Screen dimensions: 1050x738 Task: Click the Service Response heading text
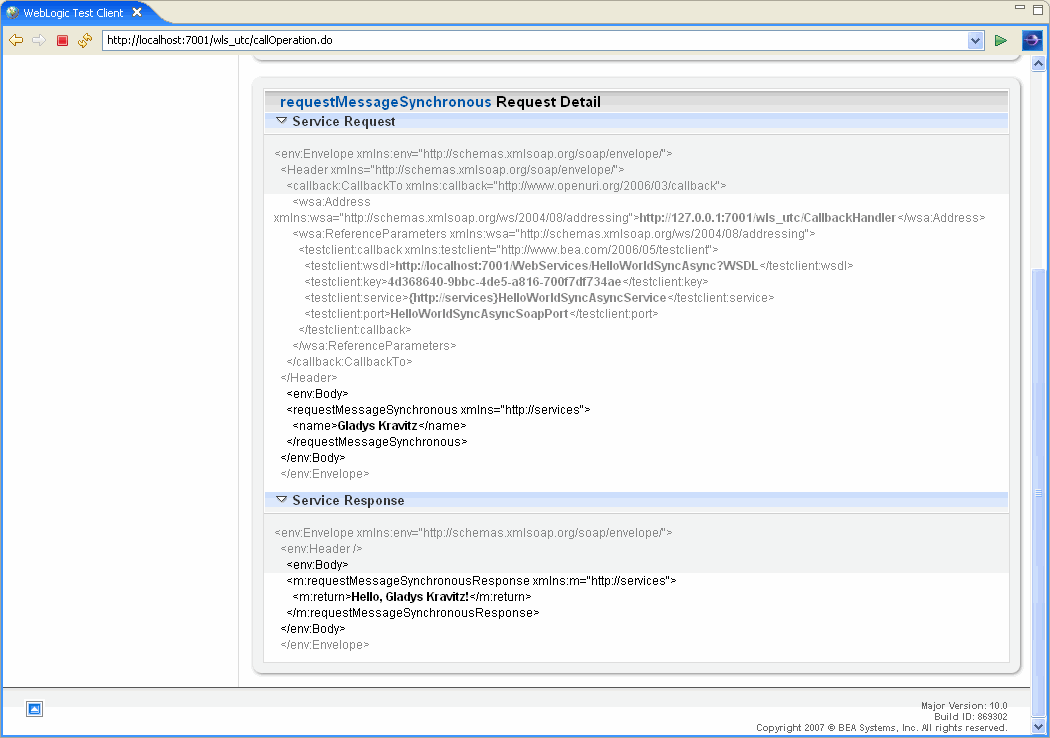click(348, 500)
